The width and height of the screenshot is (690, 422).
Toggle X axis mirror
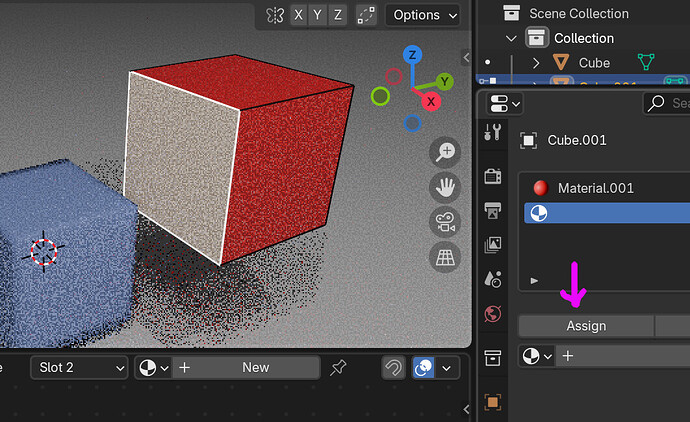(x=299, y=15)
